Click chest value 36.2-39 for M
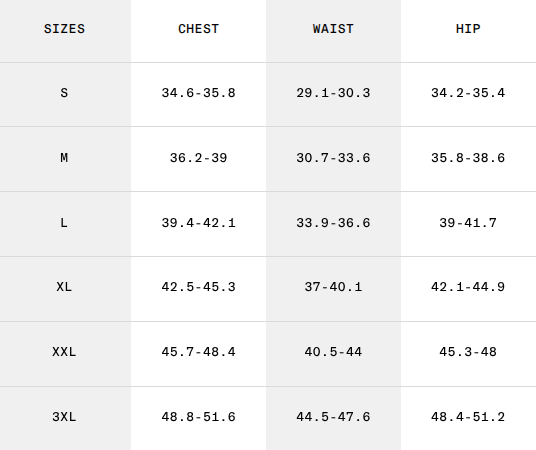Image resolution: width=536 pixels, height=450 pixels. (199, 158)
